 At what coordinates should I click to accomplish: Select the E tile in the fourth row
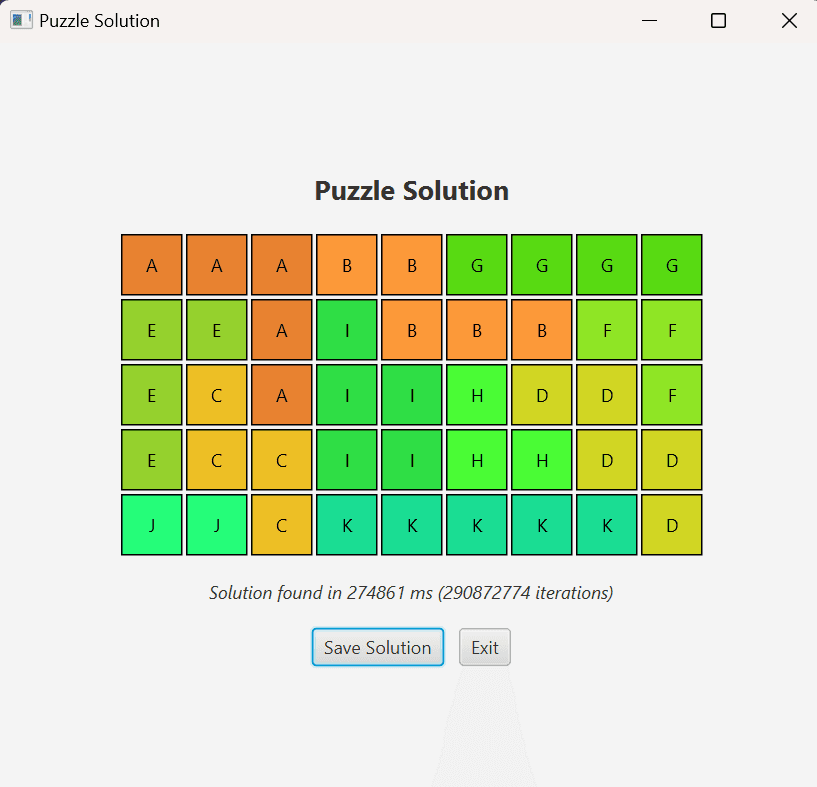pos(152,460)
